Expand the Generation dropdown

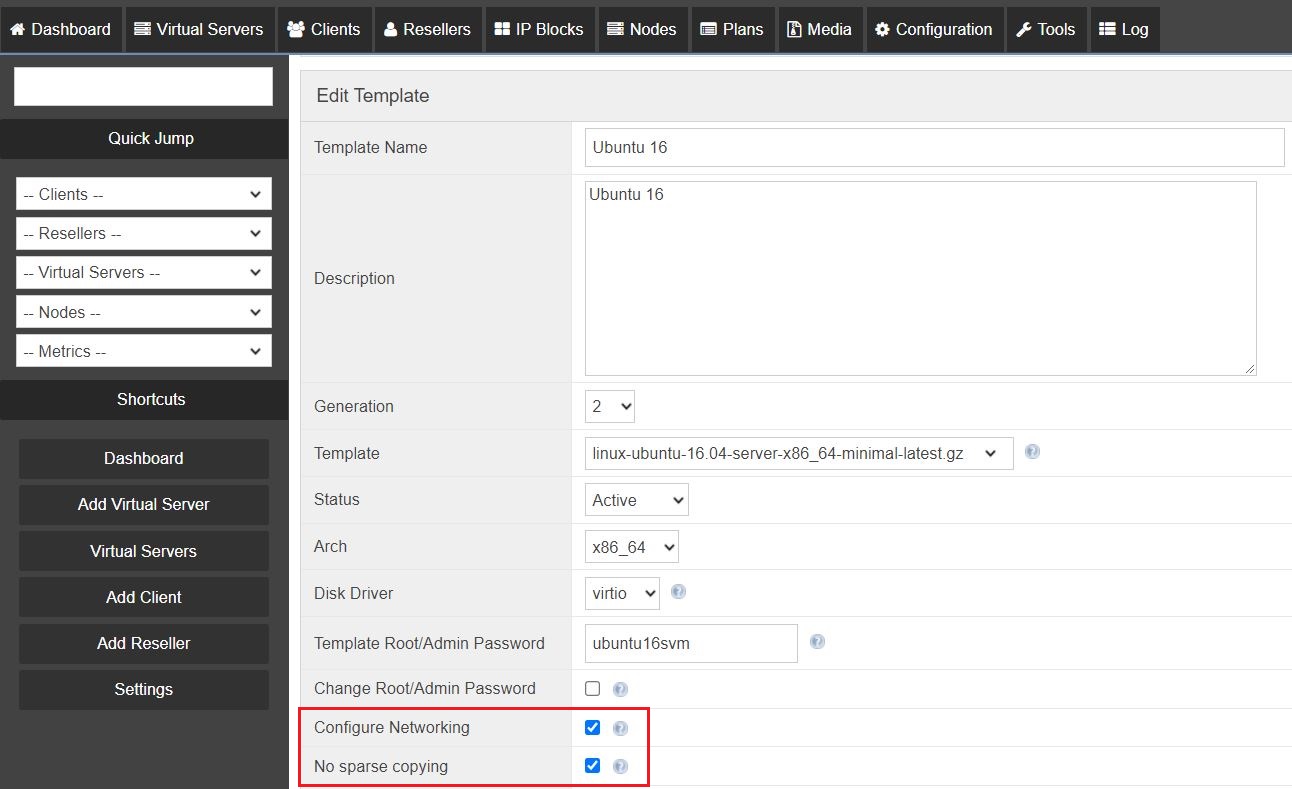pos(610,406)
